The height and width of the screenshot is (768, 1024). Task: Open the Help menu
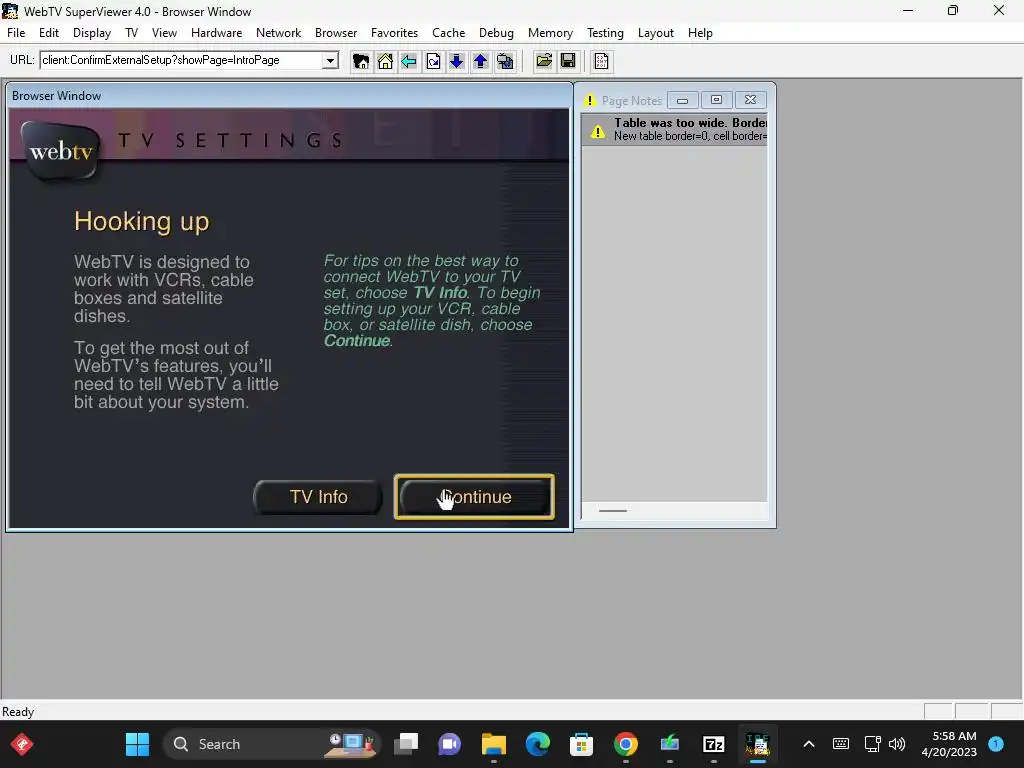tap(700, 33)
